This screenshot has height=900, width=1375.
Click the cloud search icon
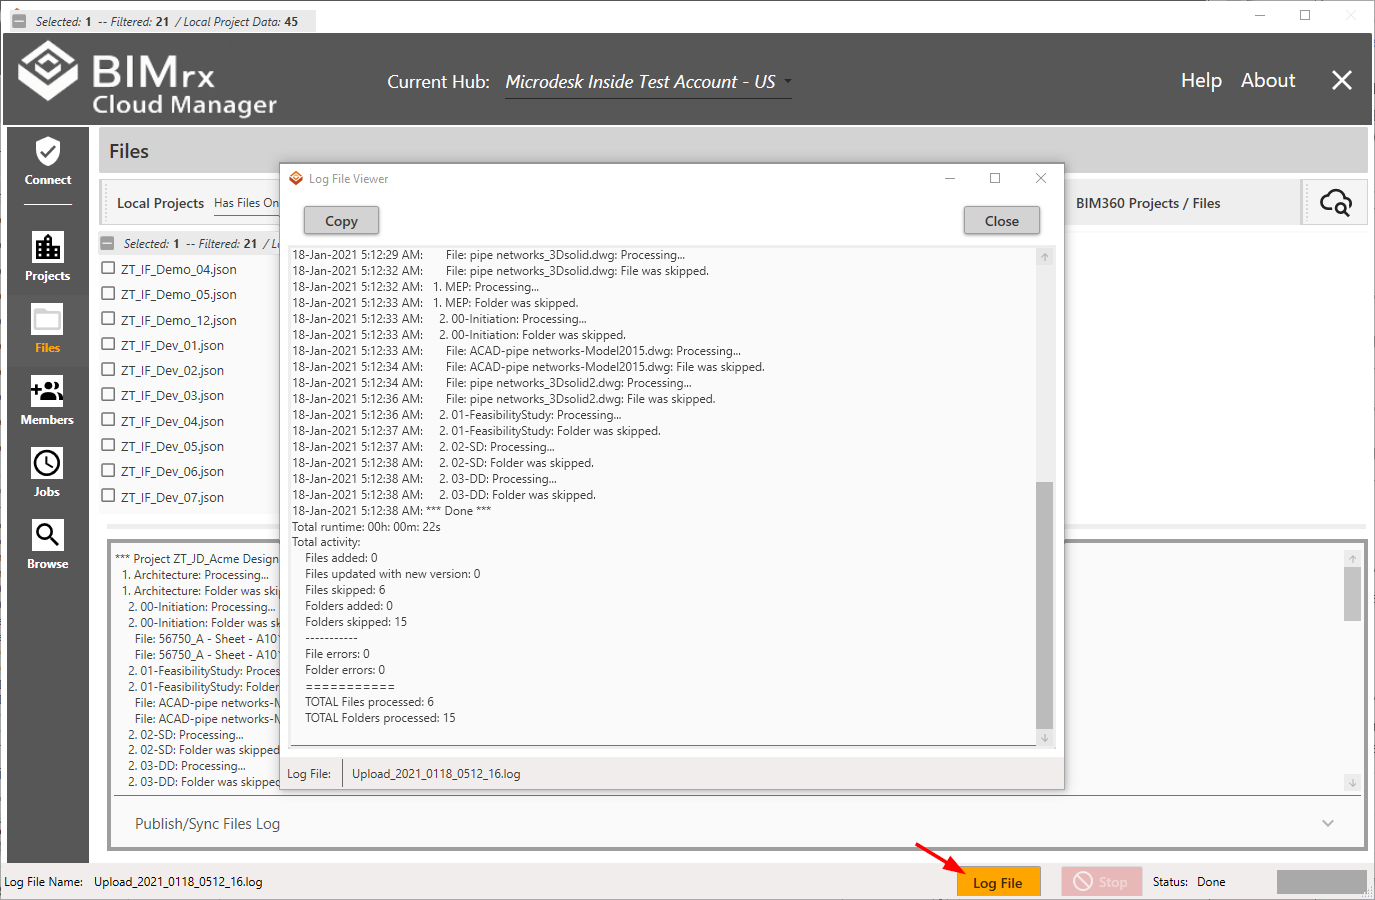coord(1335,203)
